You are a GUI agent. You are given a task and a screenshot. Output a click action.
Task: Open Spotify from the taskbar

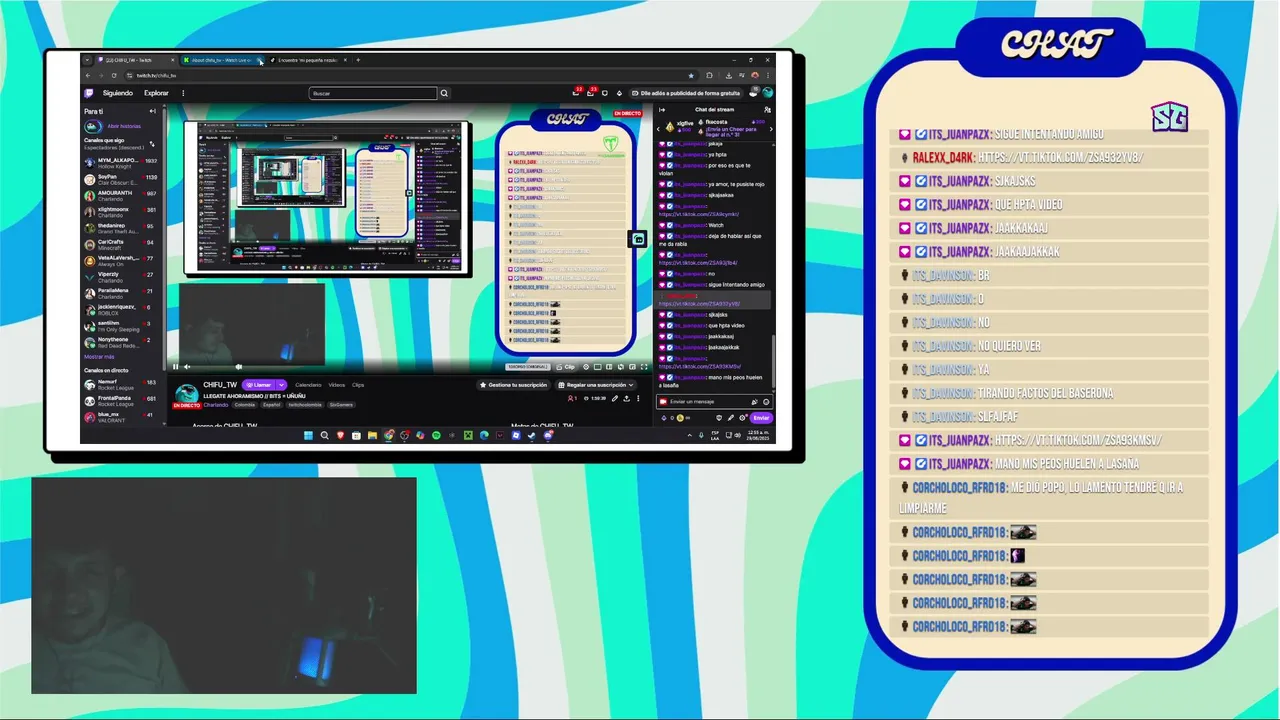coord(436,435)
